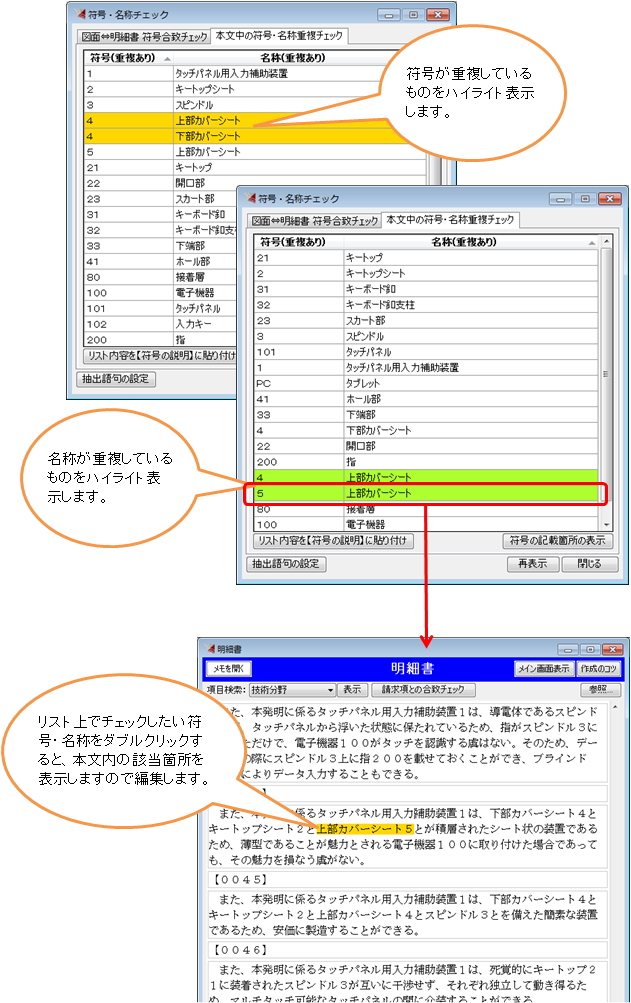Click リスト内容を【符号の説明】に貼り付け button in front window
631x1003 pixels.
[x=333, y=541]
